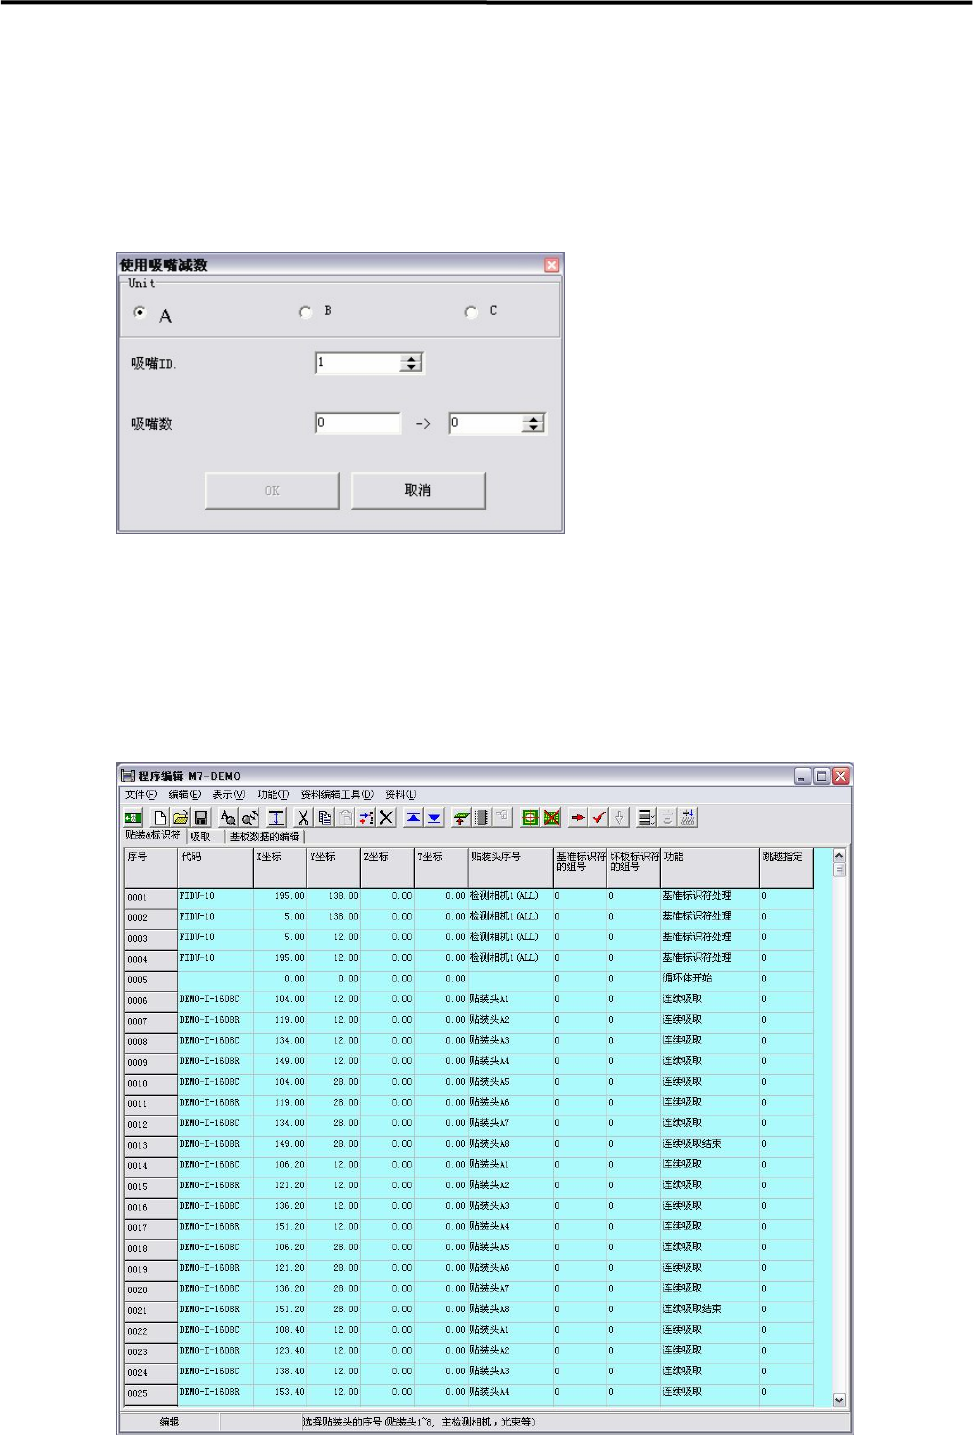Click the underlined I-beam toolbar icon

click(276, 817)
